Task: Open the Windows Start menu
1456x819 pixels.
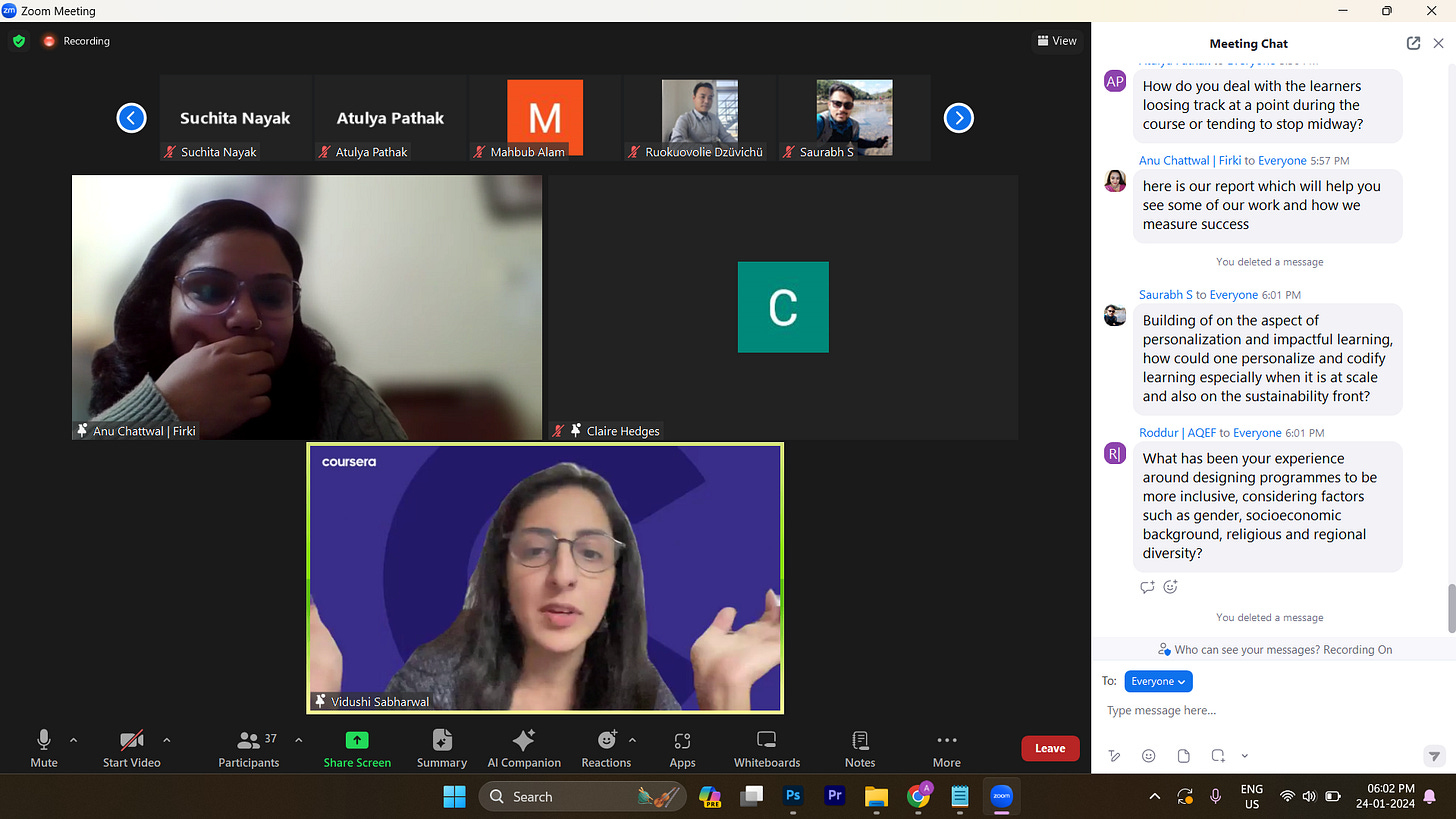Action: pyautogui.click(x=454, y=796)
